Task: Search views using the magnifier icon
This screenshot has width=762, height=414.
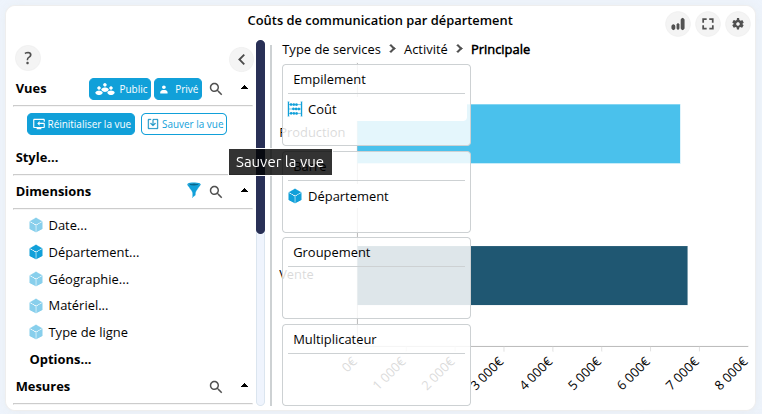Action: (216, 89)
